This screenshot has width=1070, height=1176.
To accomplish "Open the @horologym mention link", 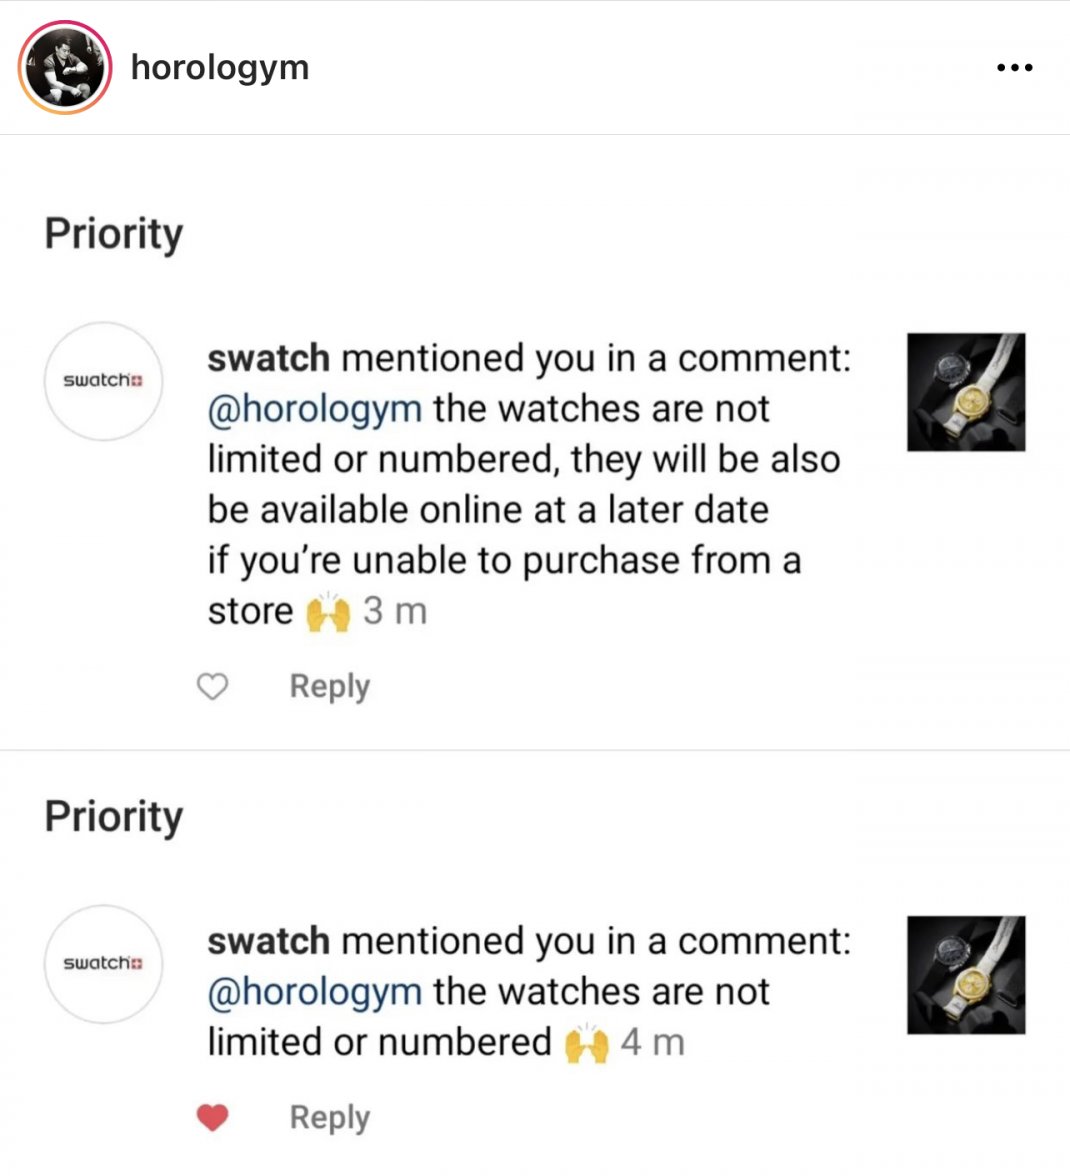I will (313, 408).
